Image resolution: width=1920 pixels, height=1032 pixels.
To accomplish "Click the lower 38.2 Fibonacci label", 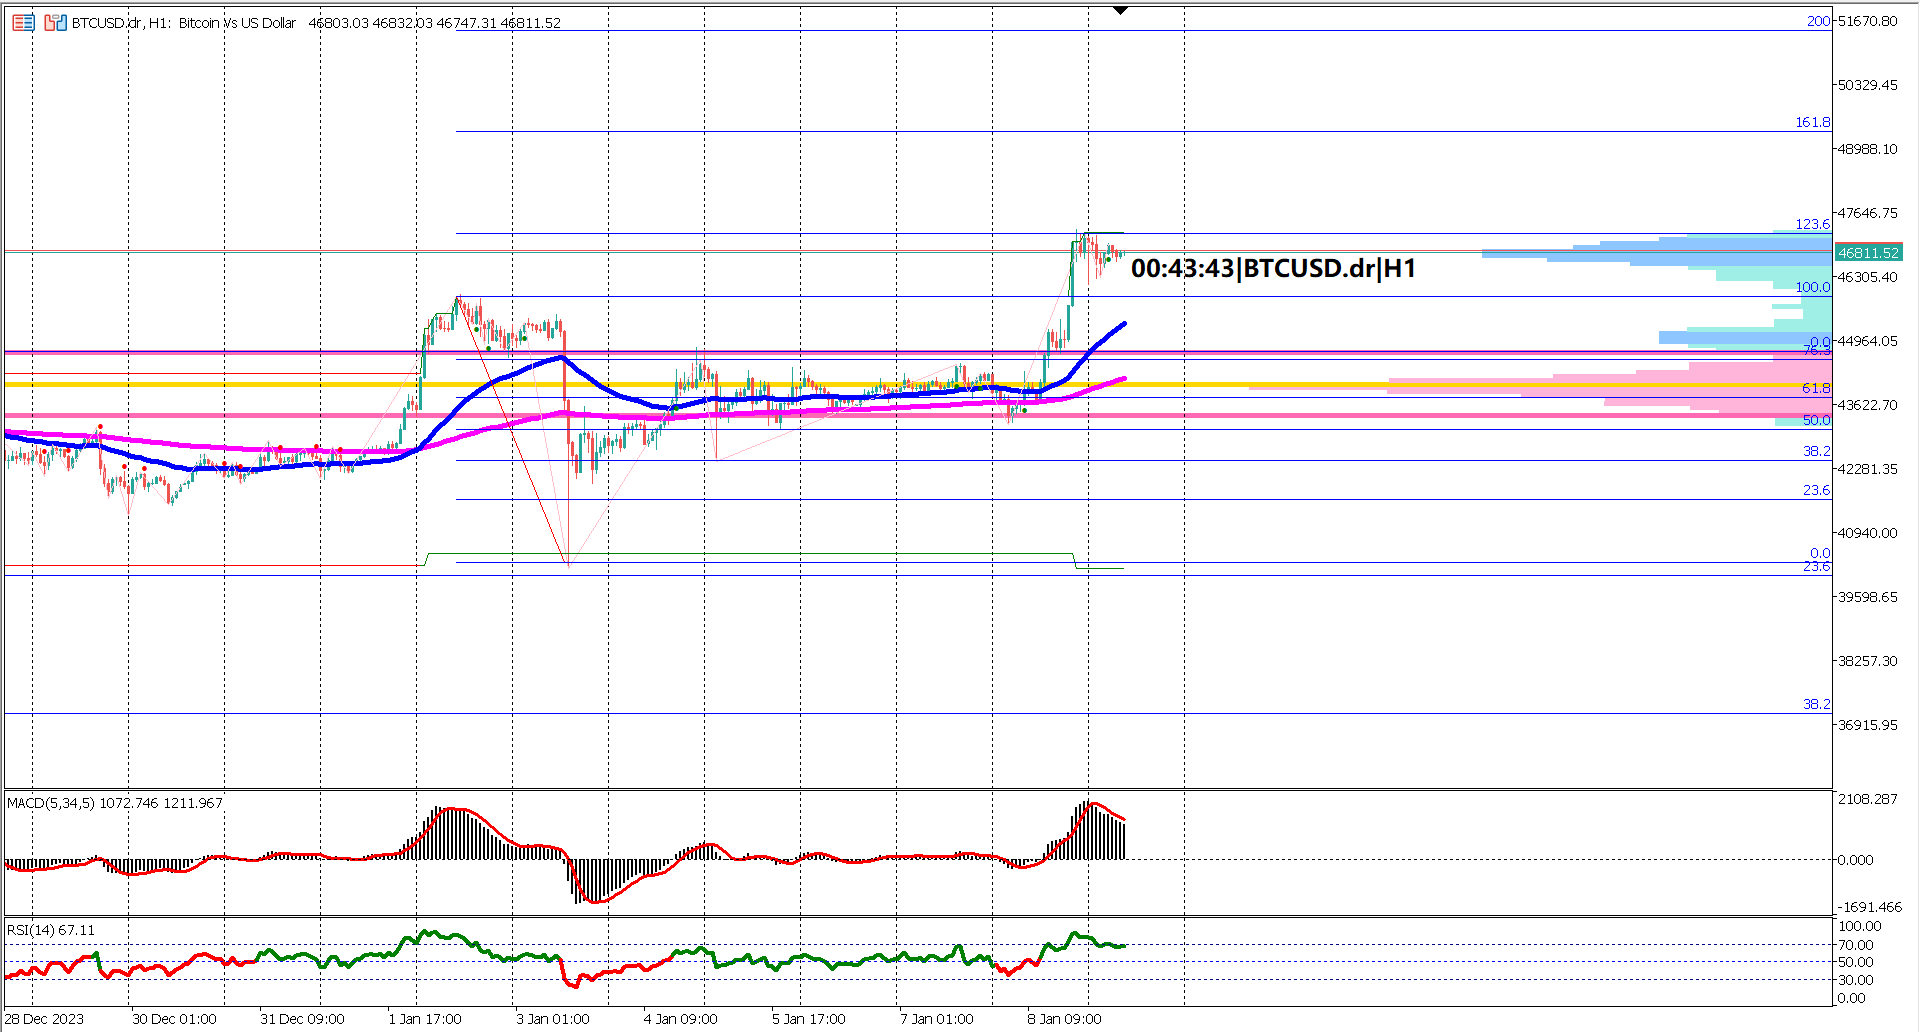I will coord(1815,704).
